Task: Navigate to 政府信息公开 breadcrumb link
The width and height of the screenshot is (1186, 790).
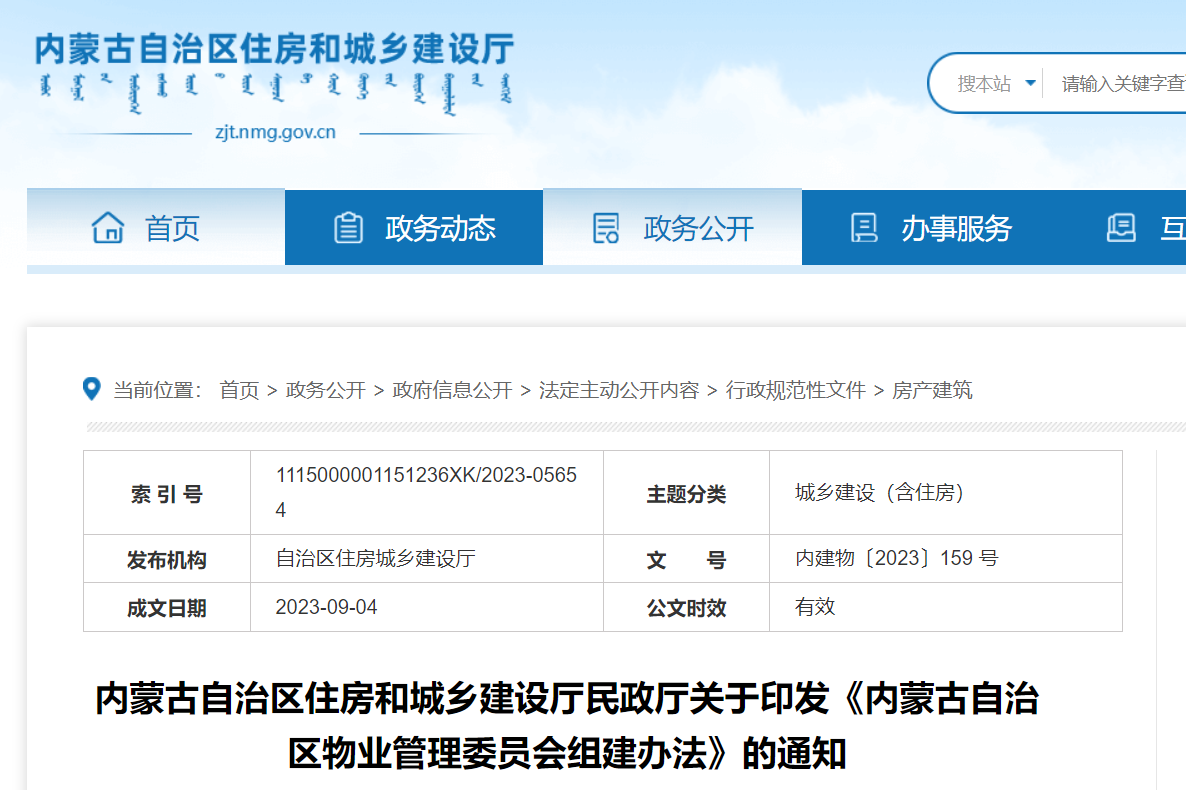Action: click(x=452, y=390)
